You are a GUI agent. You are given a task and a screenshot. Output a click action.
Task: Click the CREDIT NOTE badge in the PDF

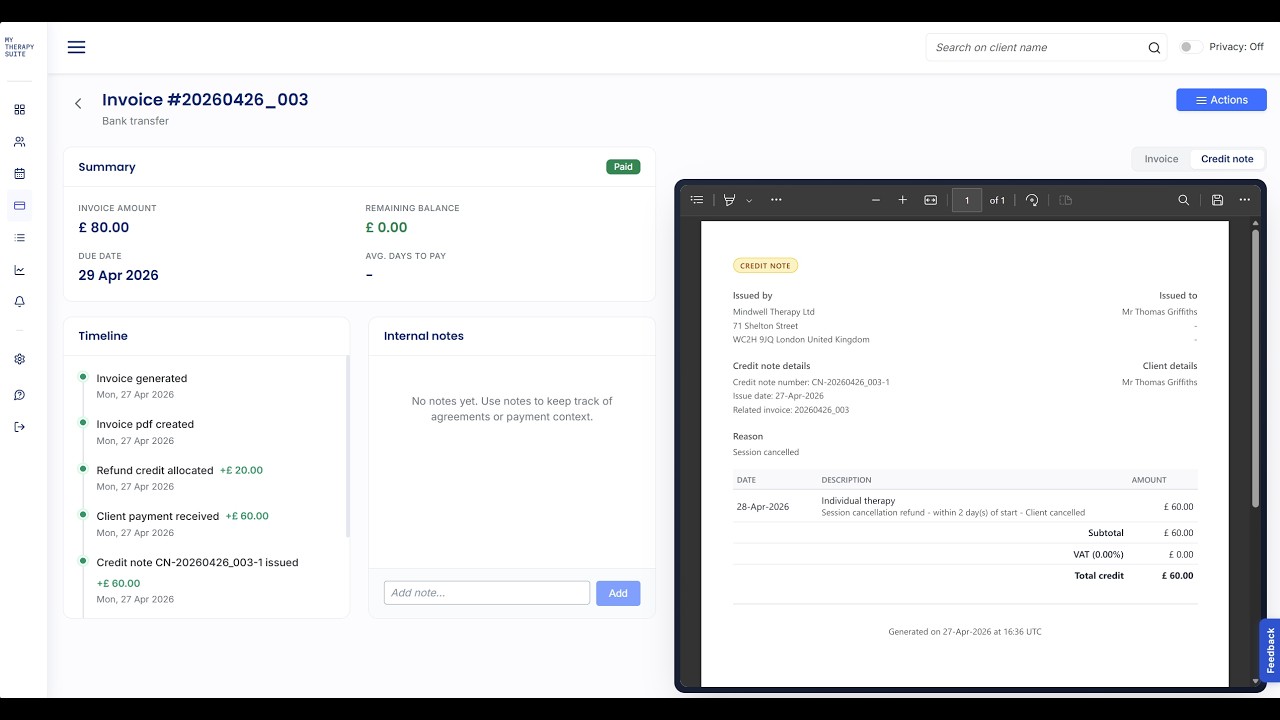pos(766,266)
